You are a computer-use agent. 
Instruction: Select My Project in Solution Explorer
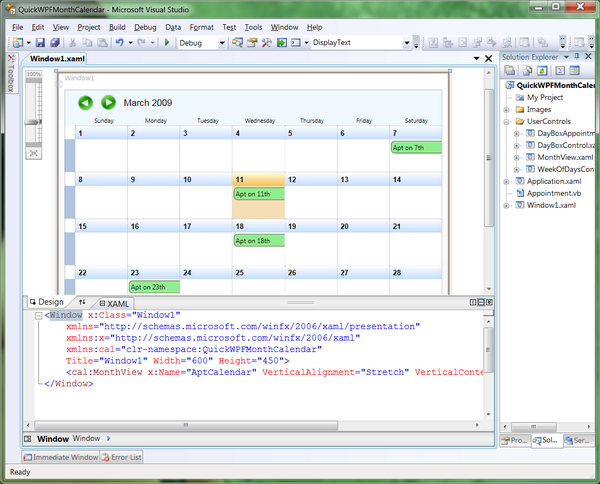point(545,97)
